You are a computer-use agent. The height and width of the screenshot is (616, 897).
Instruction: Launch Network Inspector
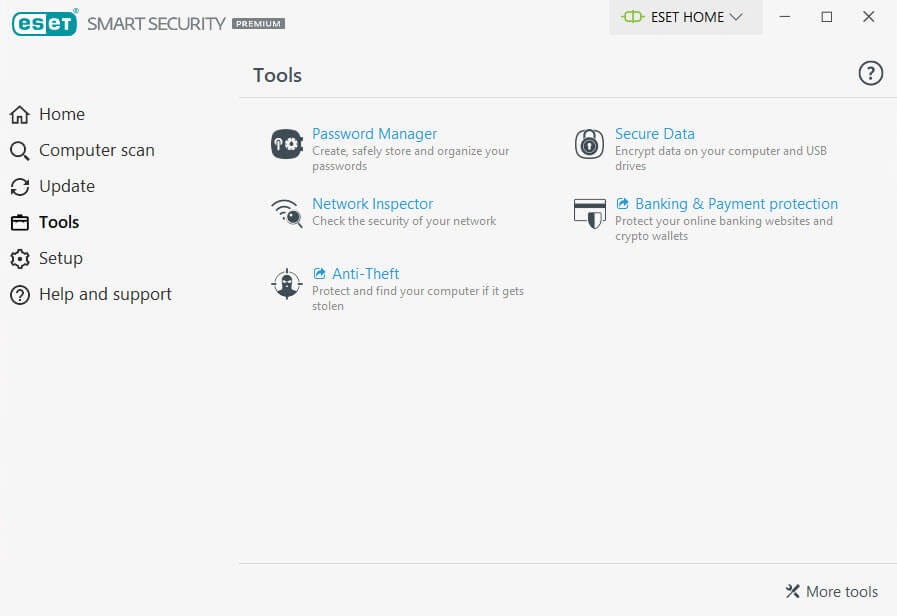click(x=372, y=204)
